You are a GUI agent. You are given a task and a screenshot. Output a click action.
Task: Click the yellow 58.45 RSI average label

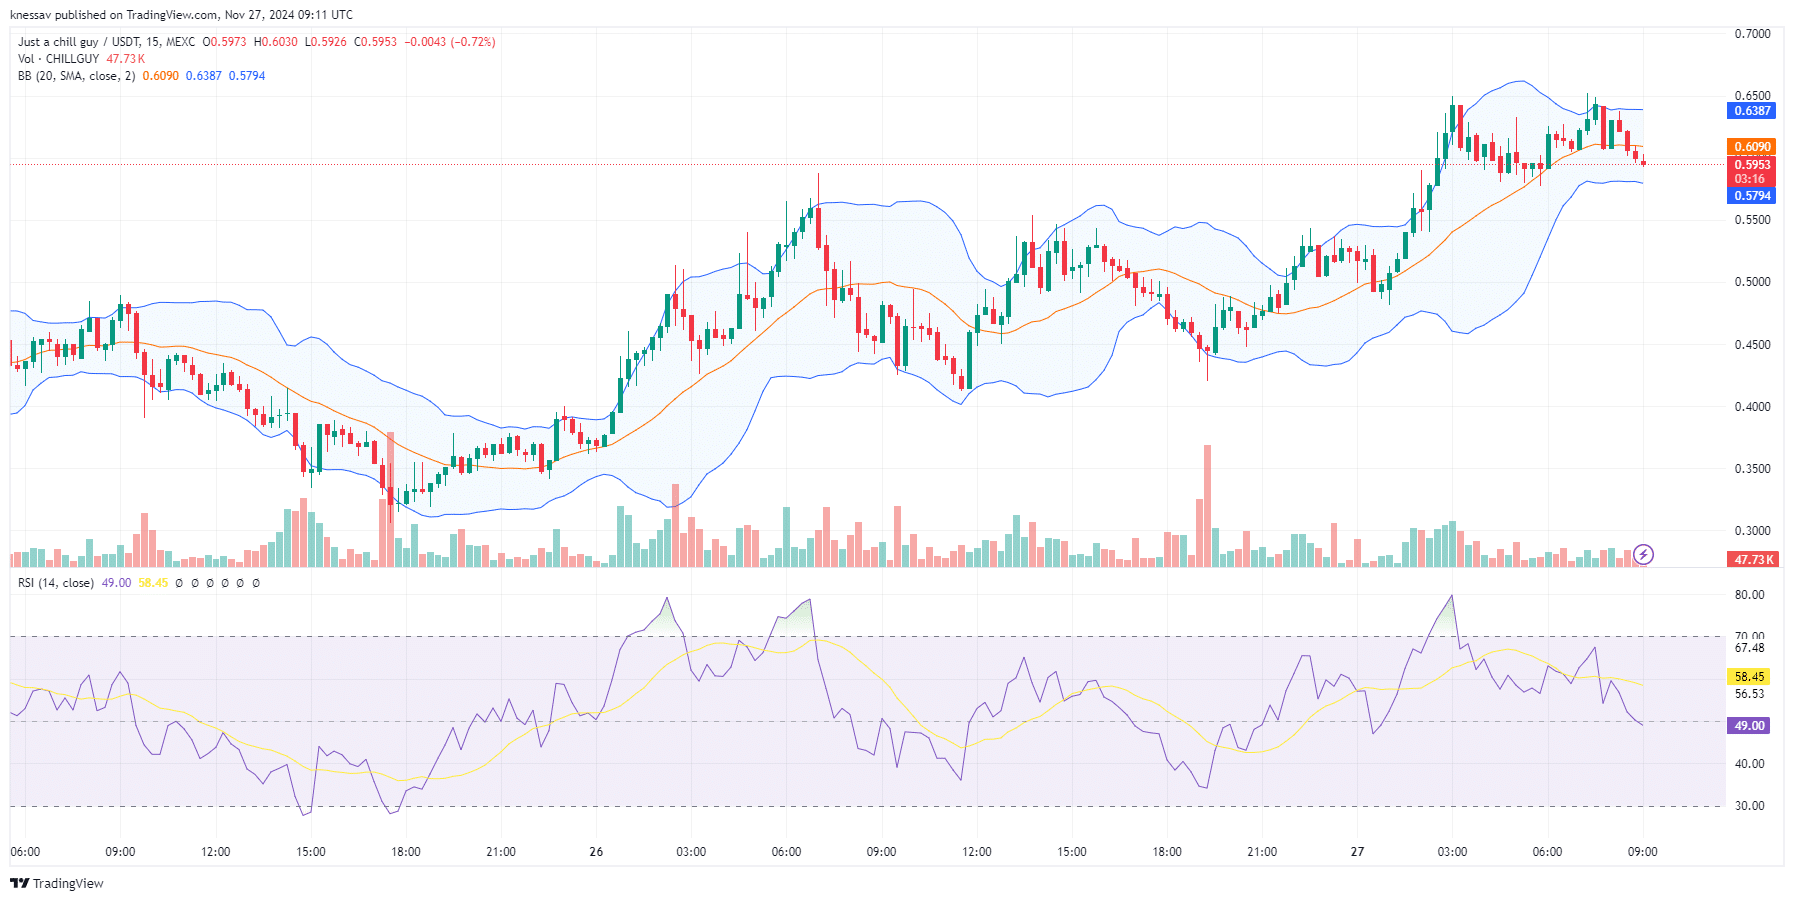1749,677
